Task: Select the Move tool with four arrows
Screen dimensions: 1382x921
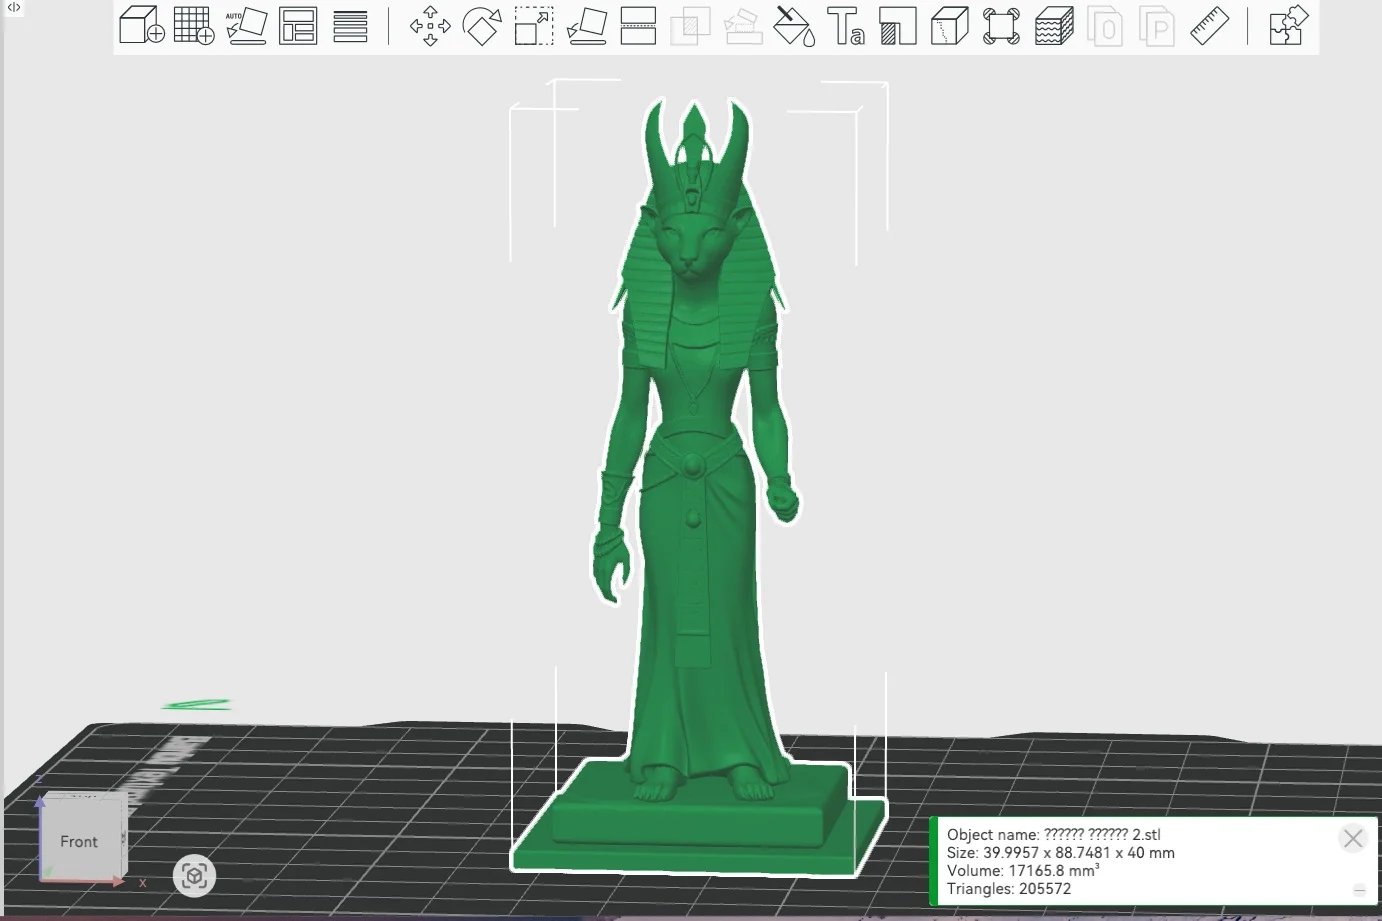Action: (430, 26)
